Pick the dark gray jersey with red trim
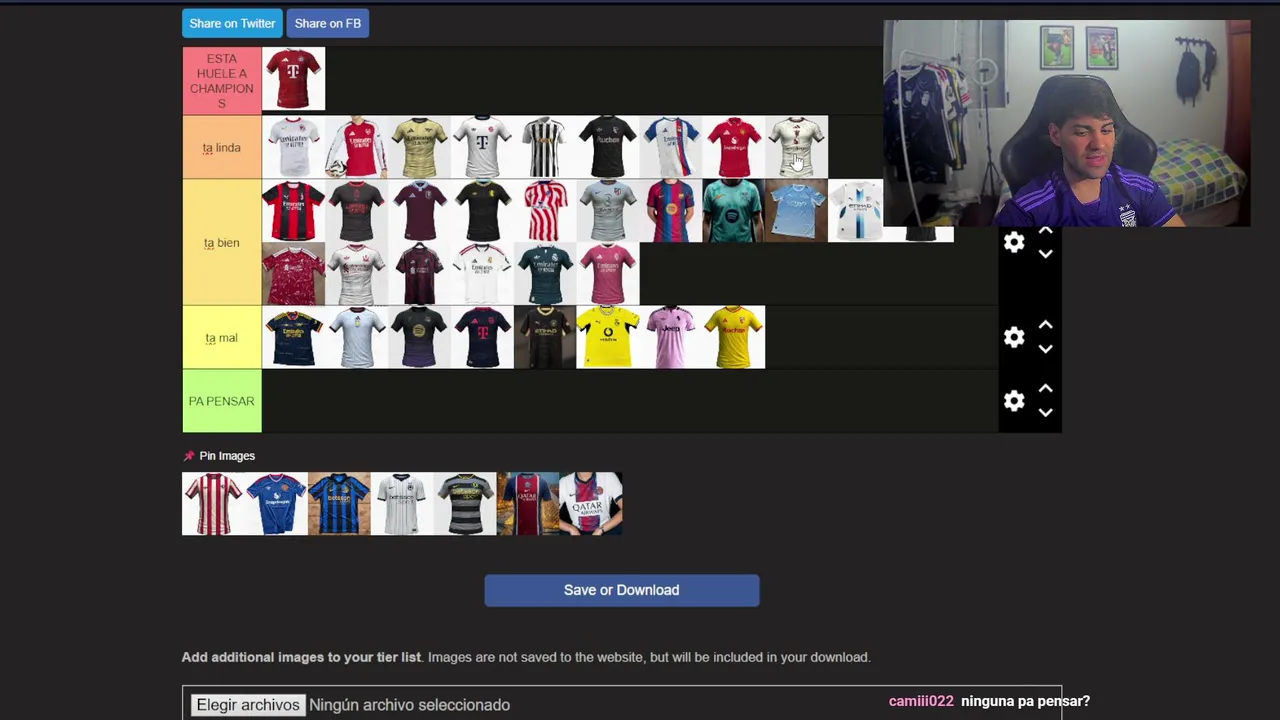This screenshot has width=1280, height=720. click(x=357, y=211)
